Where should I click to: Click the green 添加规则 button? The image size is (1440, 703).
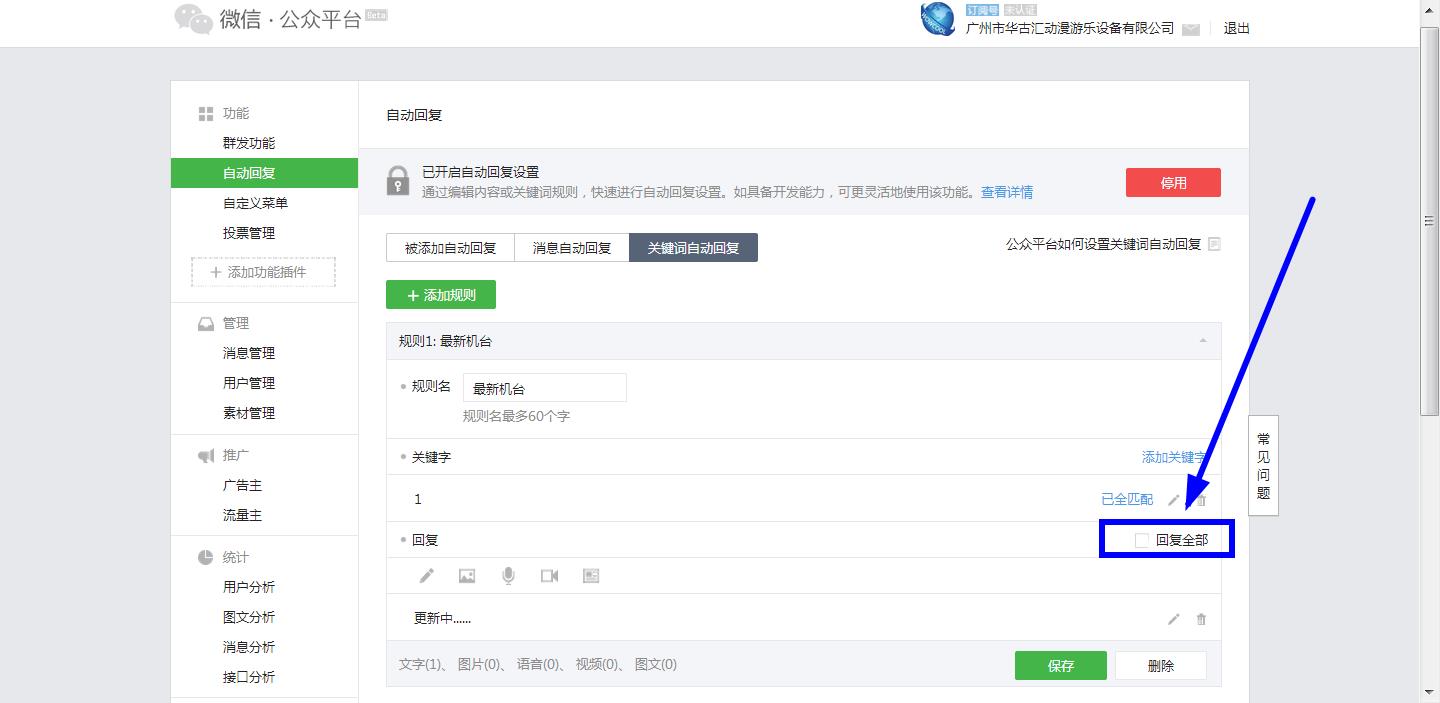click(441, 294)
